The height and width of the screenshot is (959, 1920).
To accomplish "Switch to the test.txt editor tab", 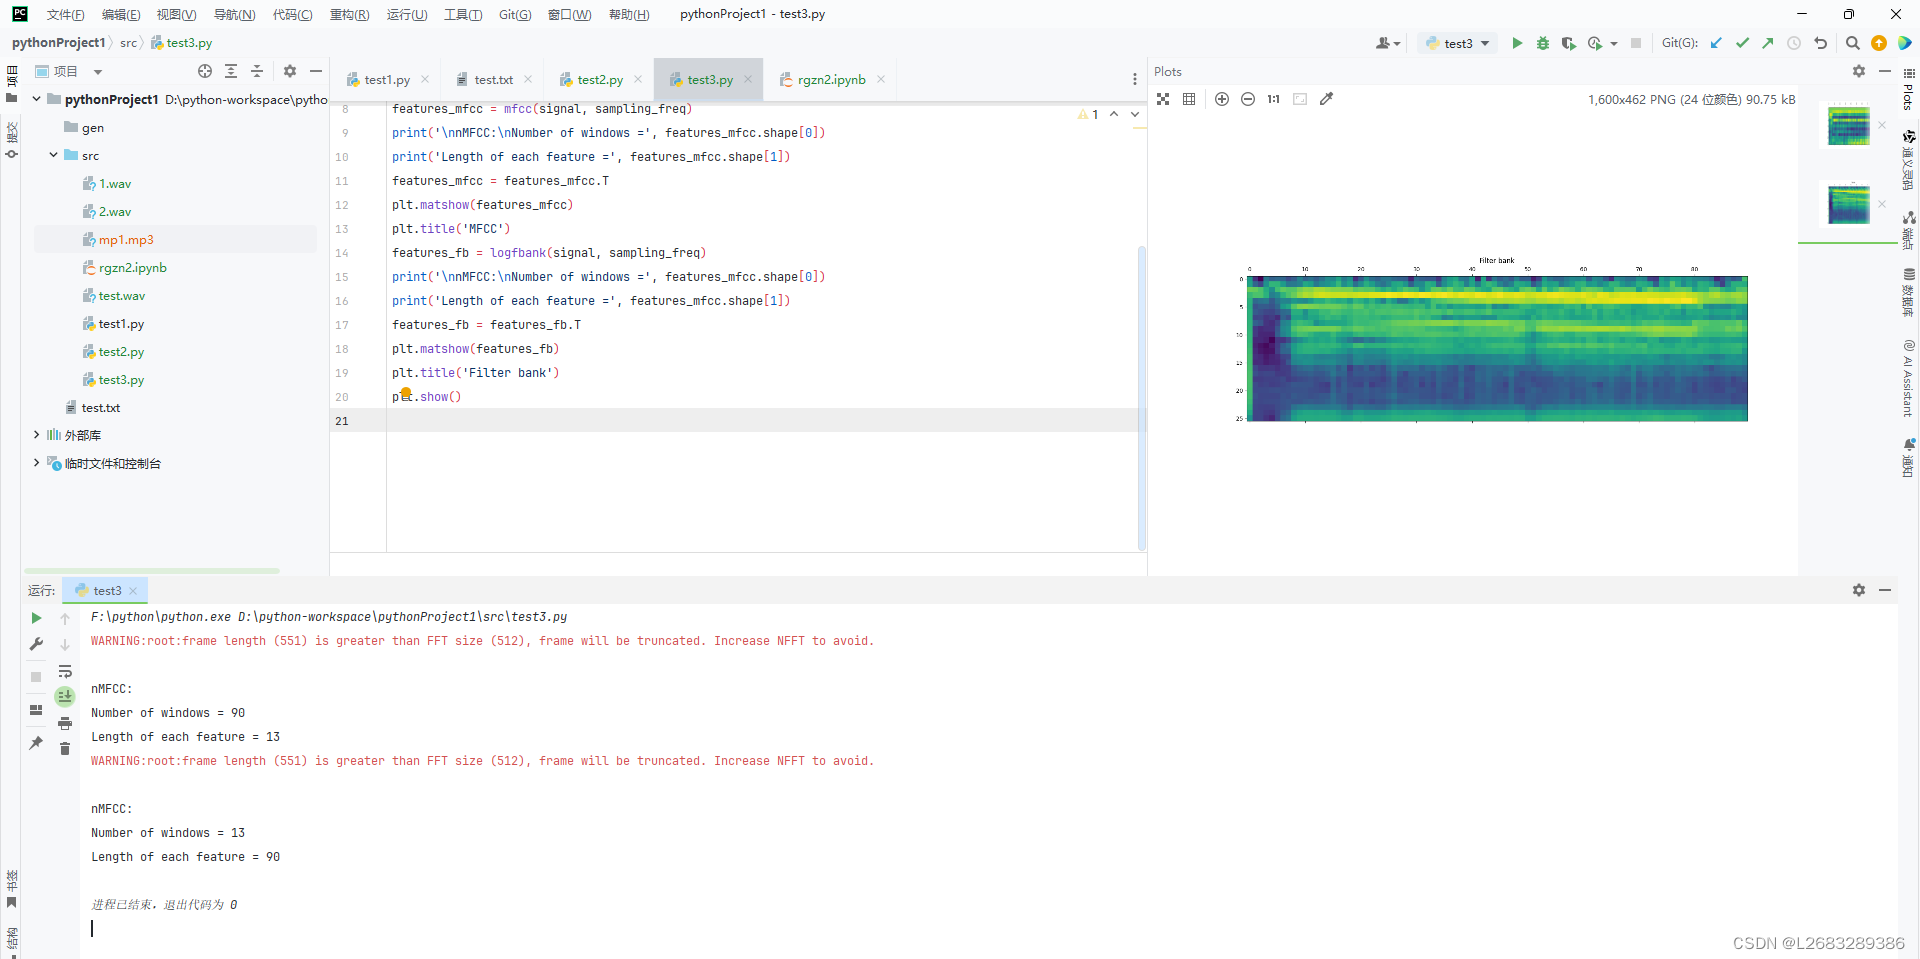I will coord(494,79).
